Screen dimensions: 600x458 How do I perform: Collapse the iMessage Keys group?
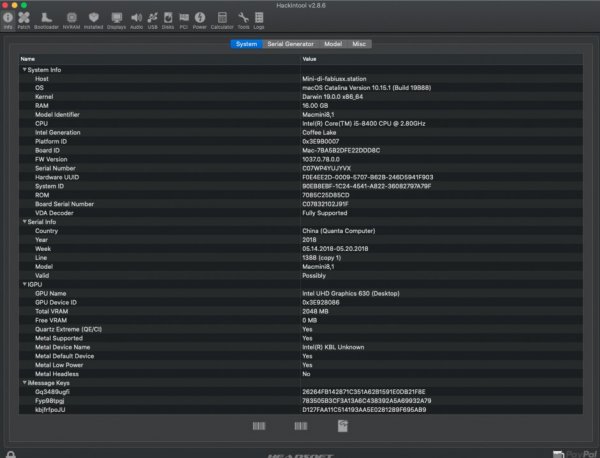click(24, 383)
